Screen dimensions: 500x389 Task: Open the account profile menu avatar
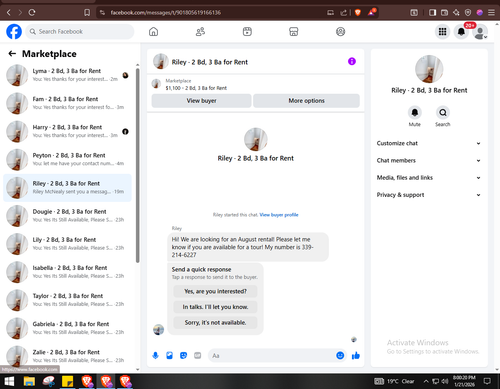tap(480, 32)
